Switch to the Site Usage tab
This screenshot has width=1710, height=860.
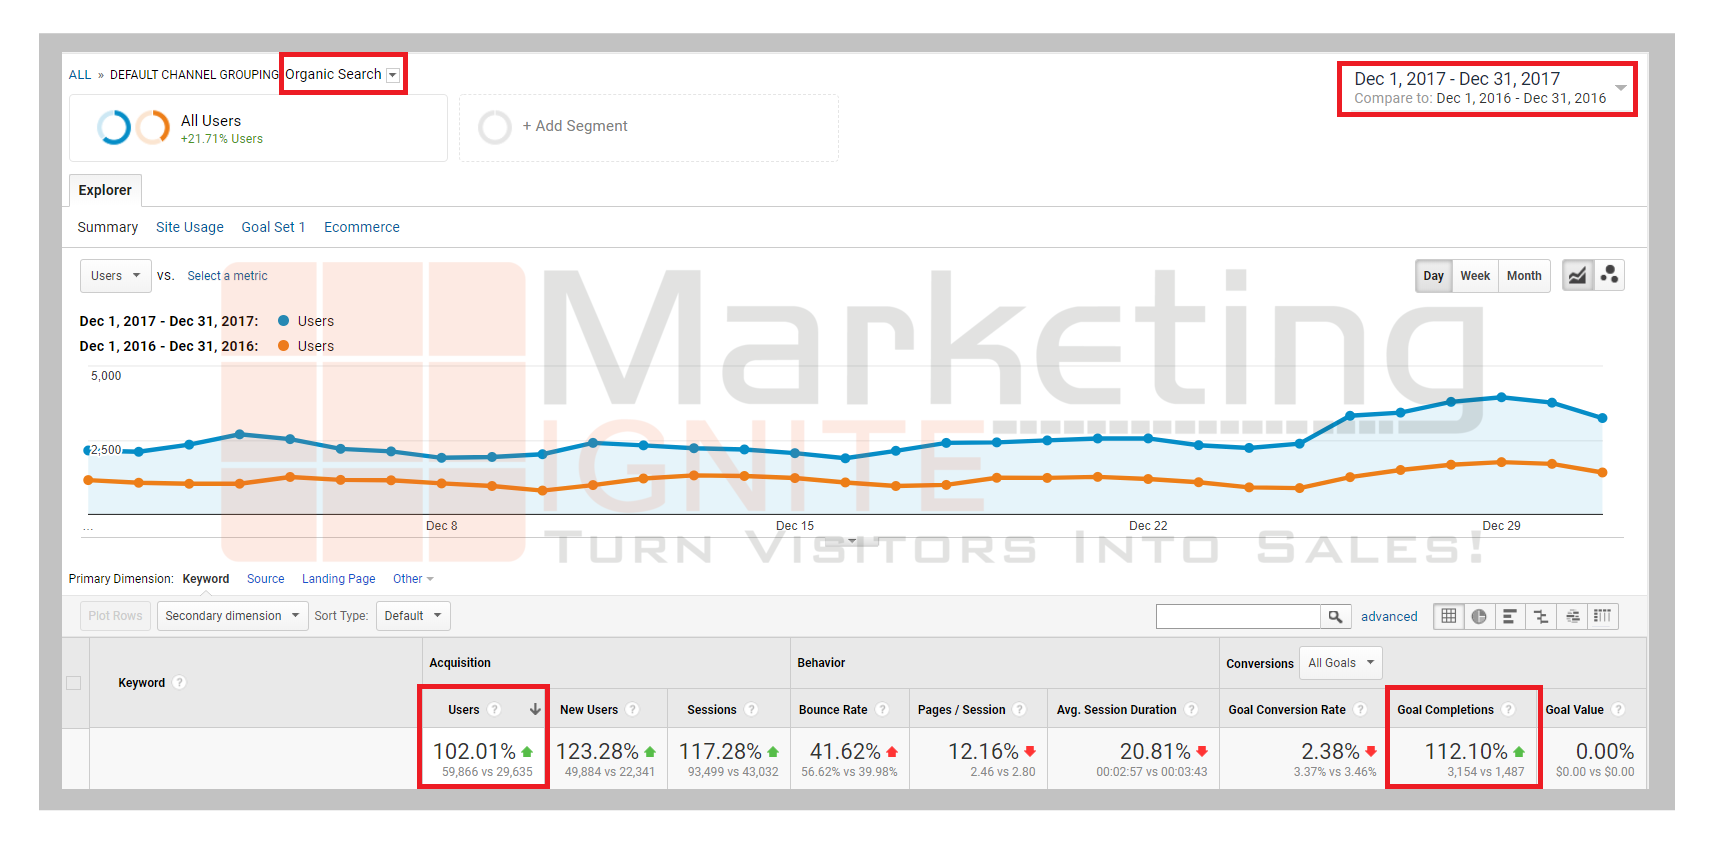[x=190, y=227]
